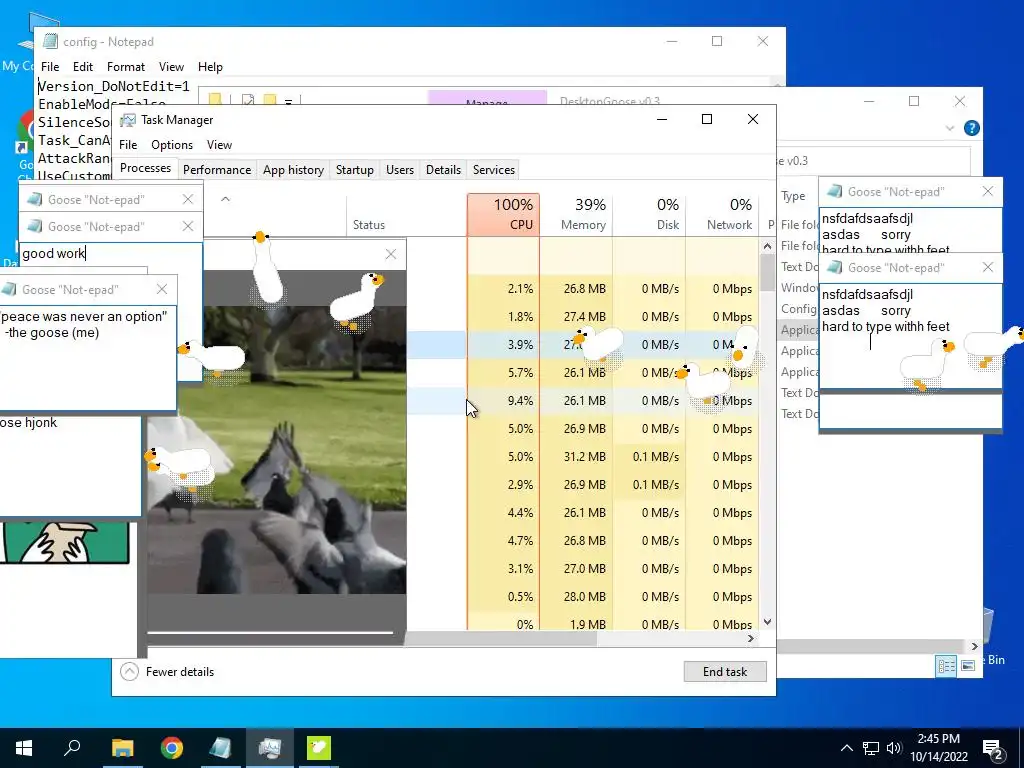The width and height of the screenshot is (1024, 768).
Task: Switch to the Startup tab
Action: pos(355,170)
